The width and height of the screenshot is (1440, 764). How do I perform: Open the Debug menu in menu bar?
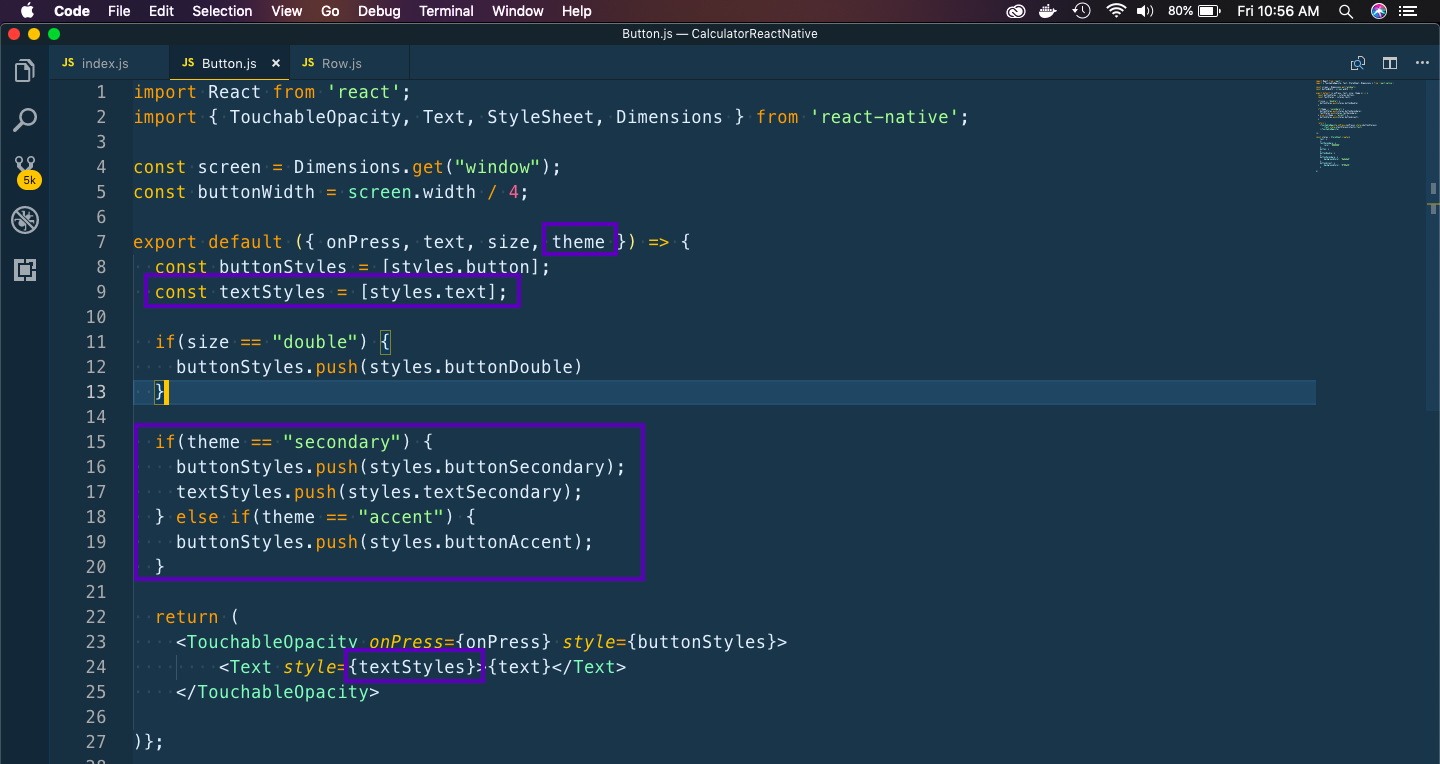tap(379, 11)
